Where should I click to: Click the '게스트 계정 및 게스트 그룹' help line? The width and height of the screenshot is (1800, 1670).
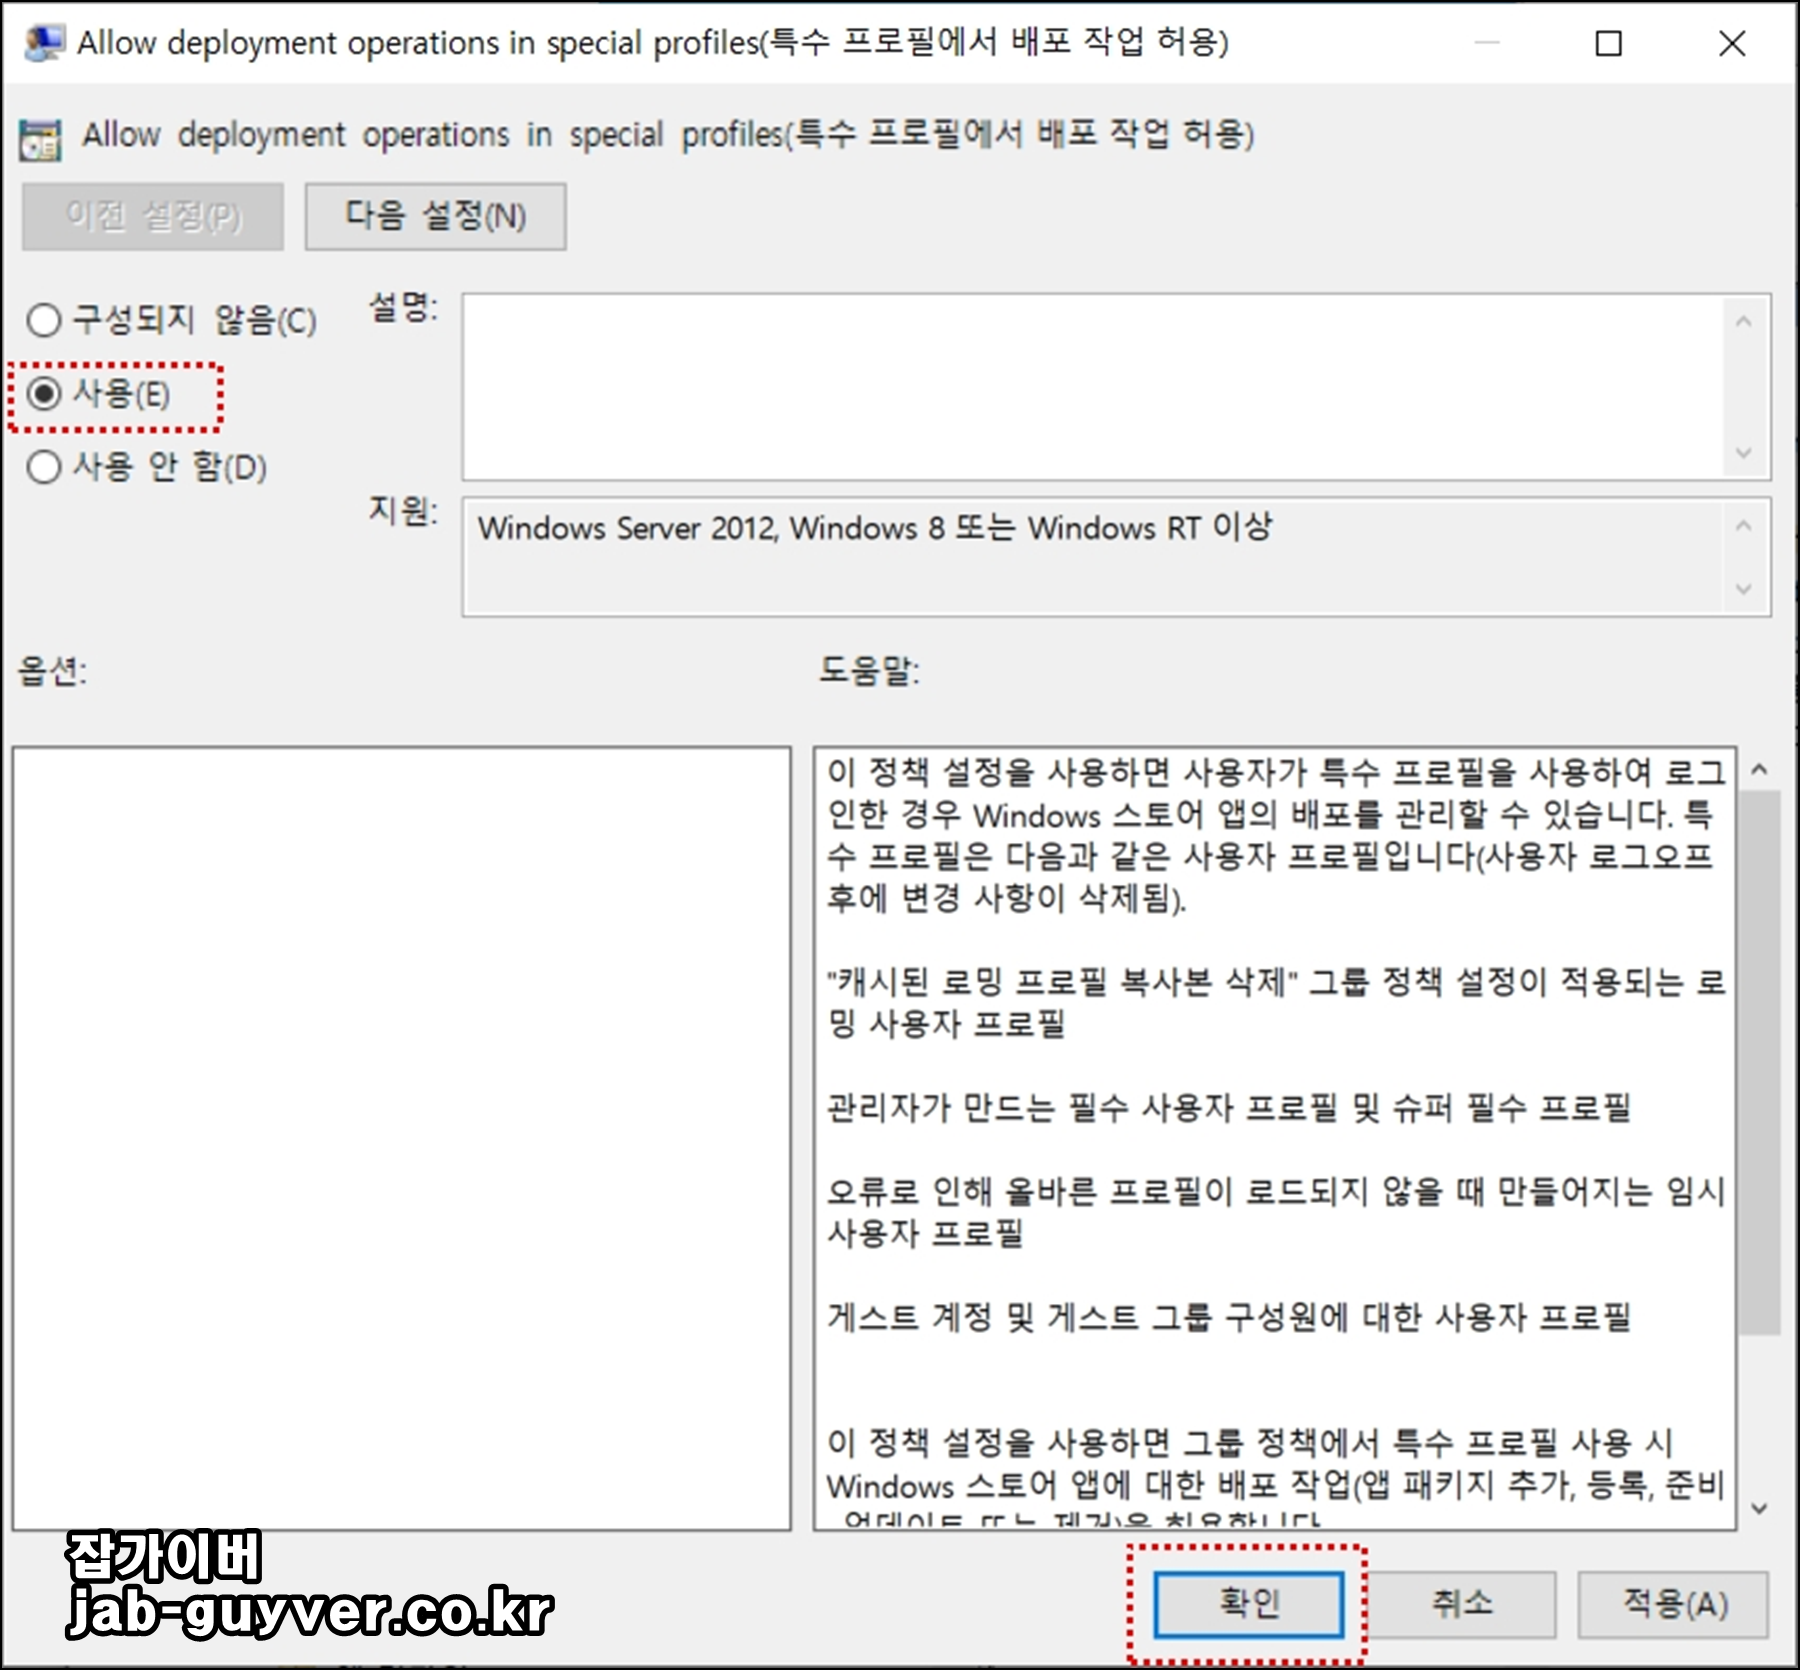click(x=1228, y=1317)
